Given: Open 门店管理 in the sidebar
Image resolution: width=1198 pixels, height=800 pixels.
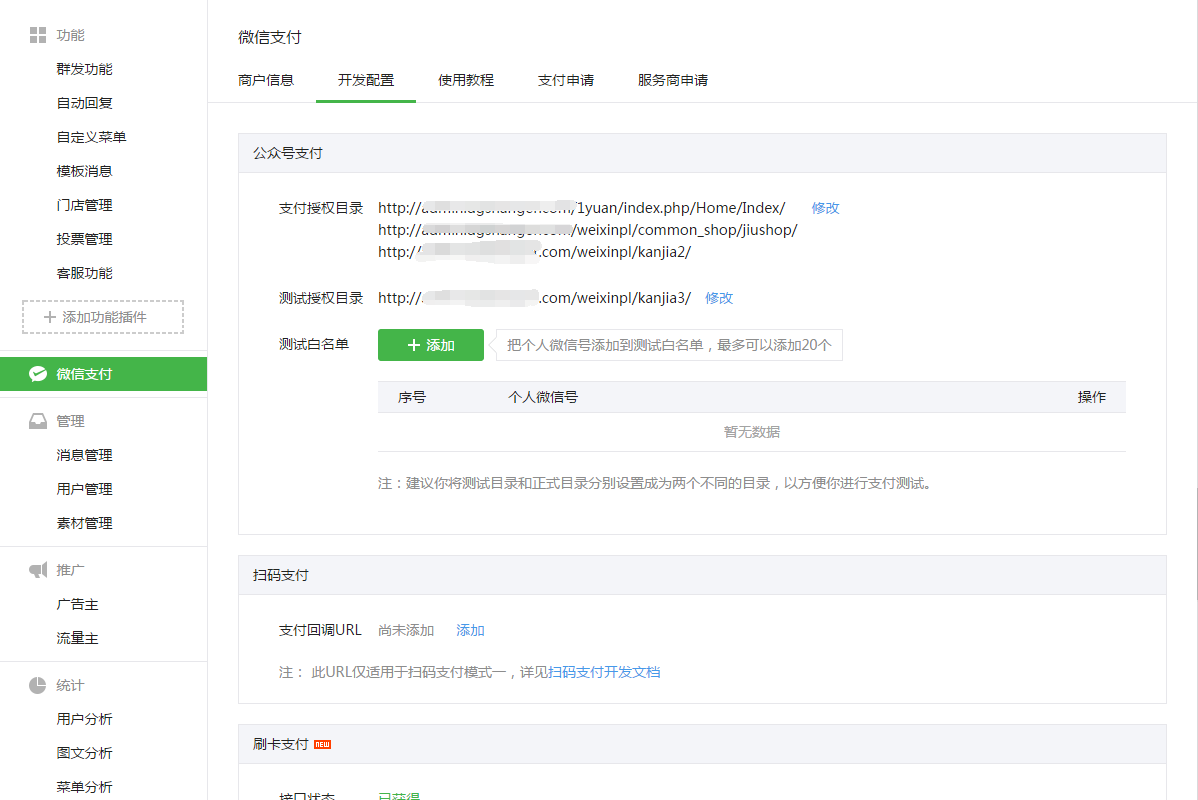Looking at the screenshot, I should coord(84,206).
